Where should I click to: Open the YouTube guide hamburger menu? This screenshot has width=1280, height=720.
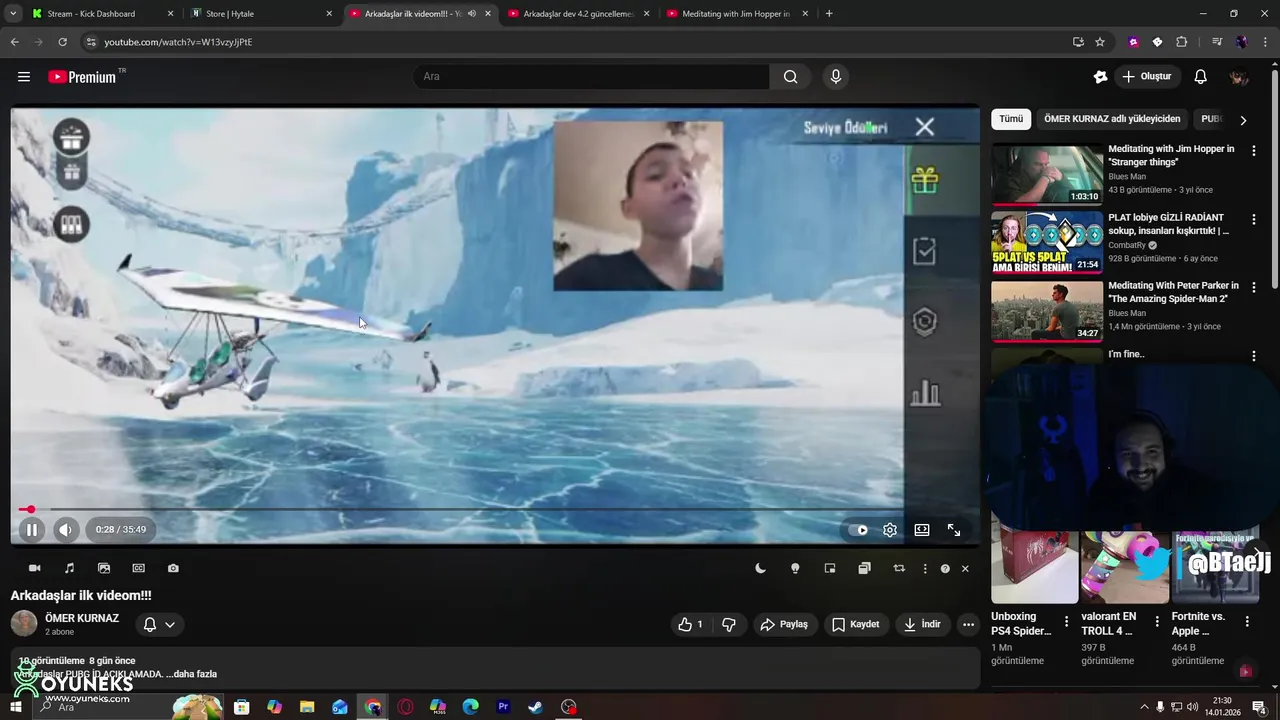(24, 76)
